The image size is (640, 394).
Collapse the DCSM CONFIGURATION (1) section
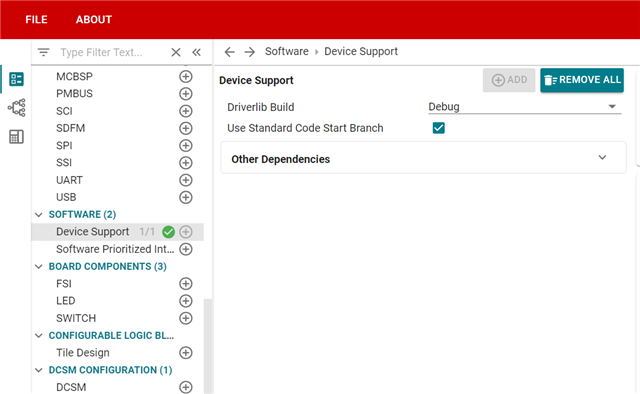(39, 370)
